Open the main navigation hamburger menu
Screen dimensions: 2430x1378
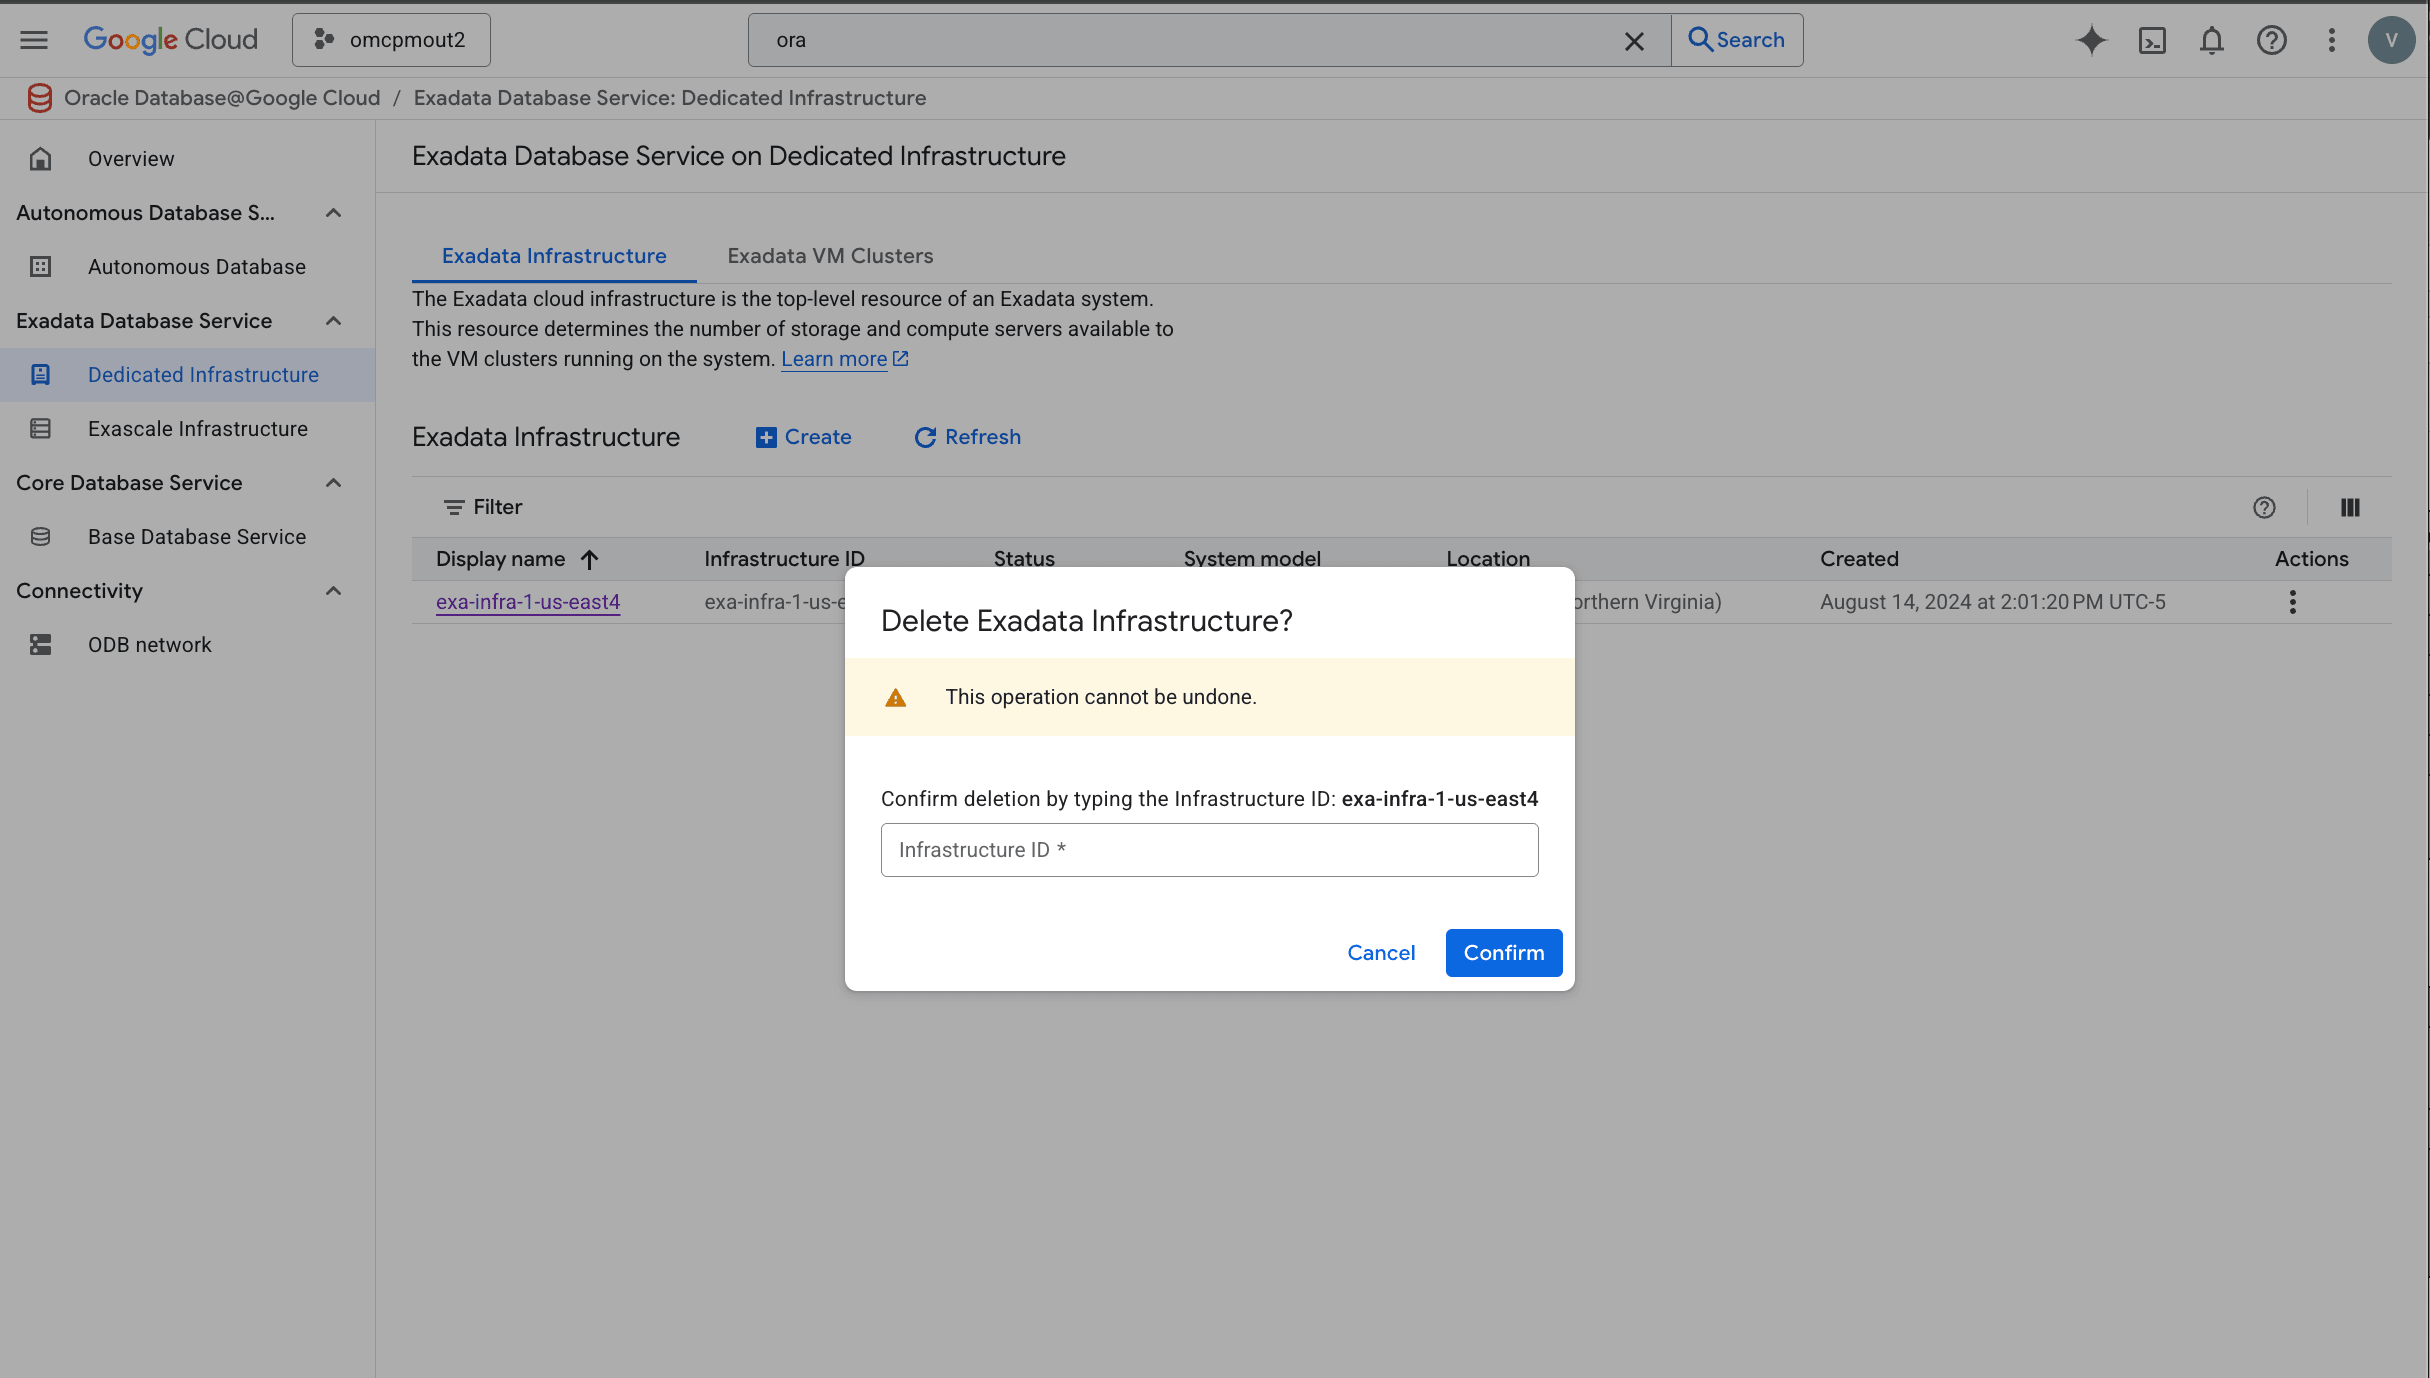click(x=34, y=40)
